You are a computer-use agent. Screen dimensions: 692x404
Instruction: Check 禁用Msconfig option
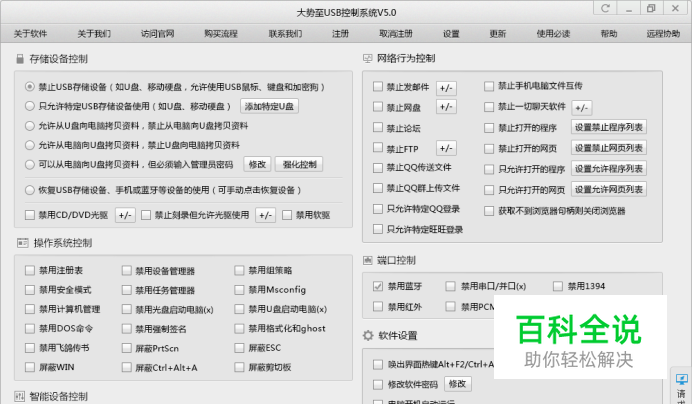coord(239,290)
